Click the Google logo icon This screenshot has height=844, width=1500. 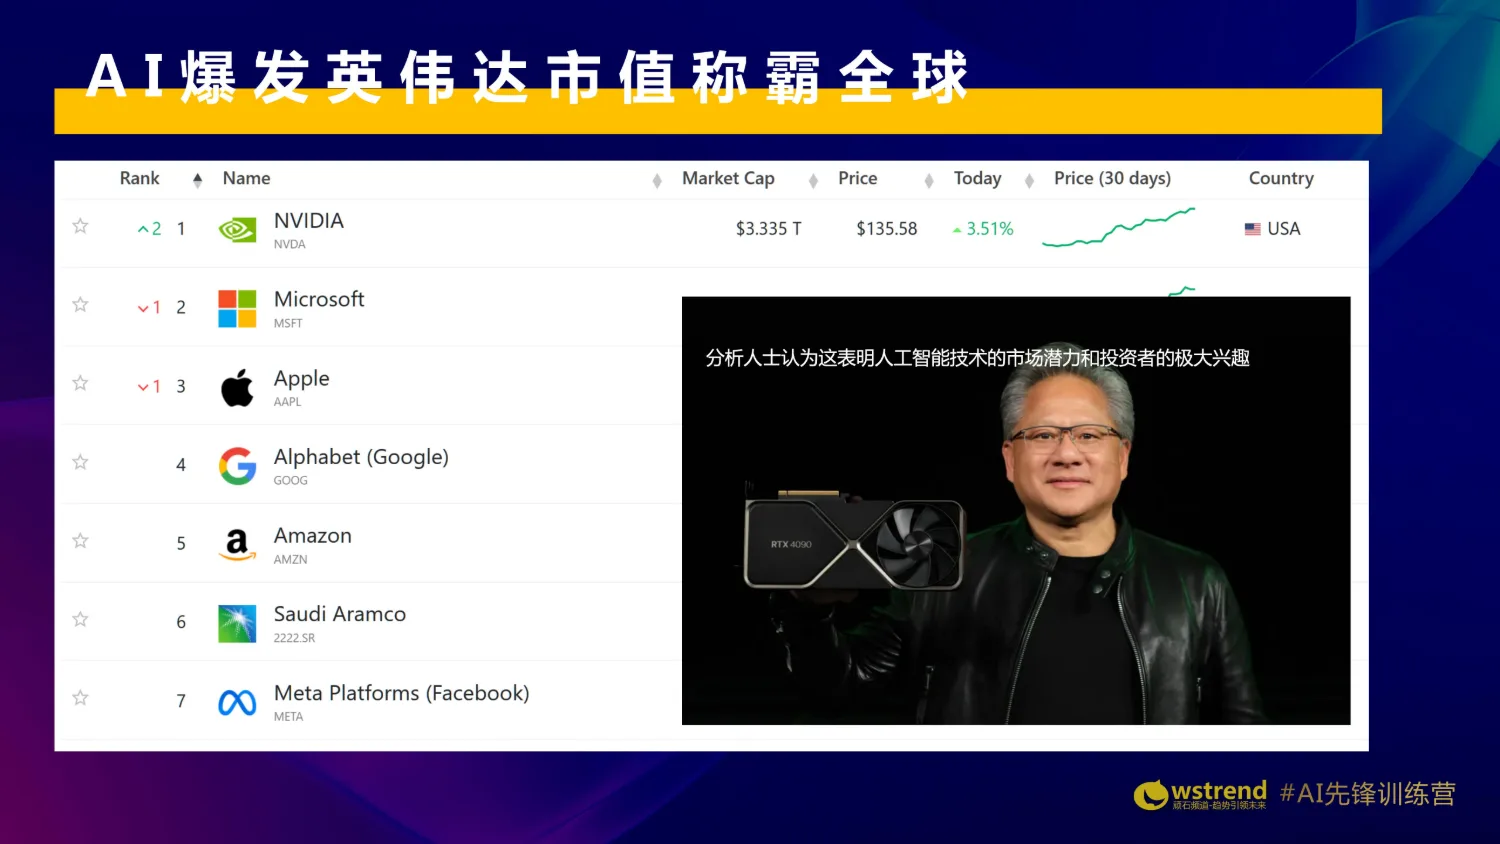point(237,466)
